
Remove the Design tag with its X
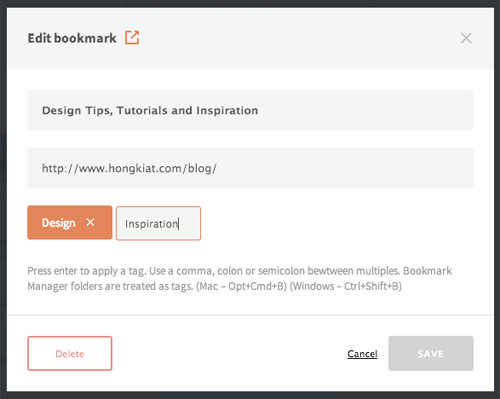pyautogui.click(x=90, y=222)
